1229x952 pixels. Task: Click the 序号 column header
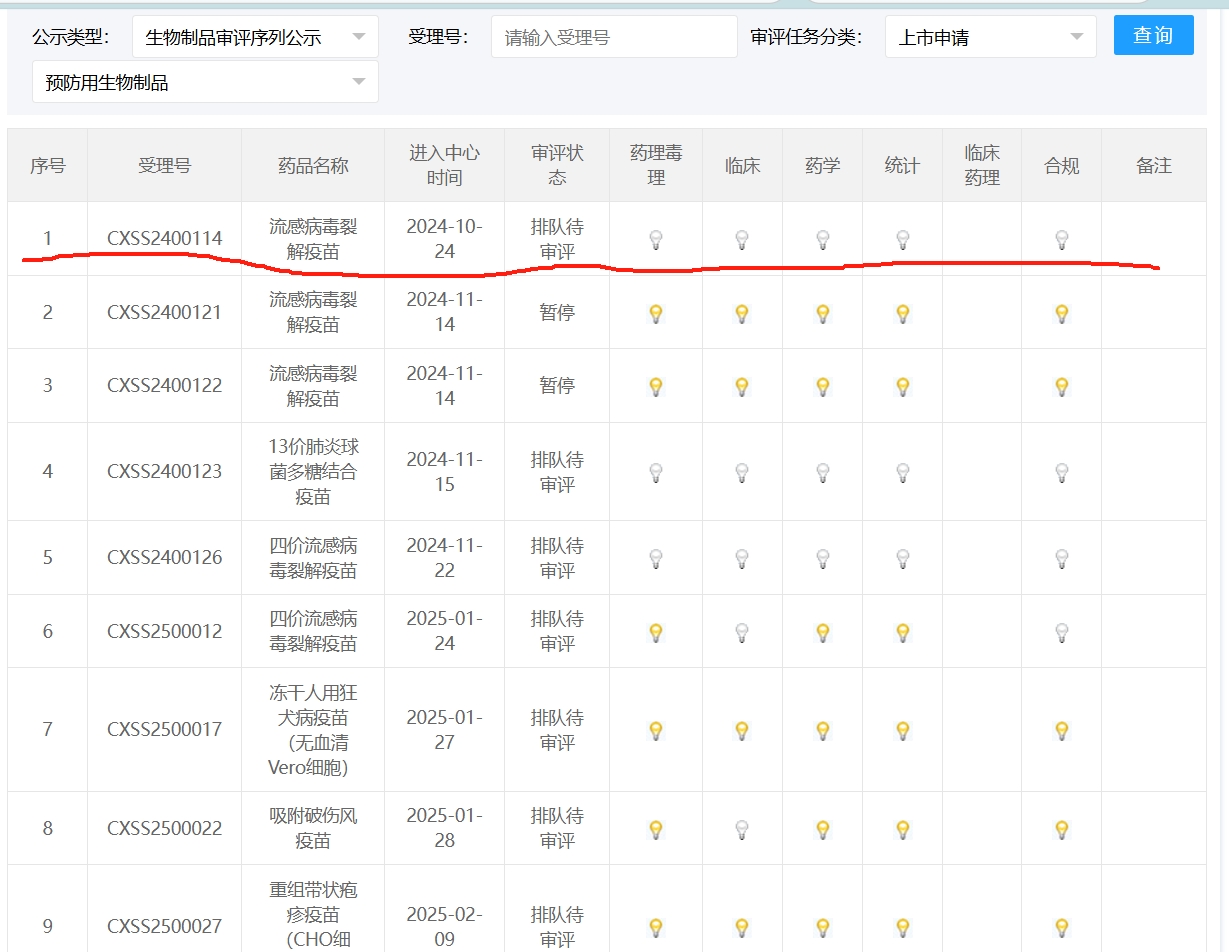tap(47, 165)
